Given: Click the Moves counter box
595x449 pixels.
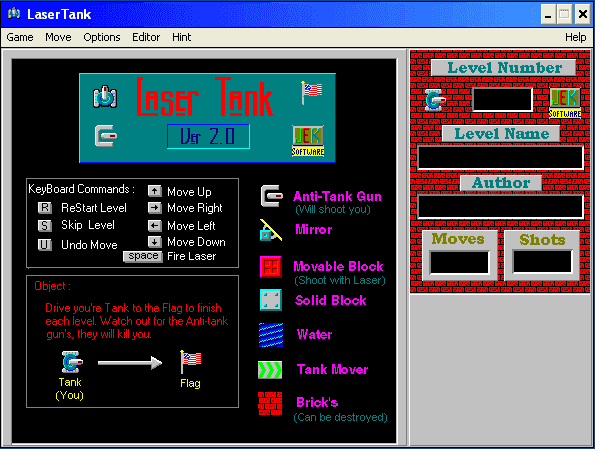Looking at the screenshot, I should click(x=459, y=262).
